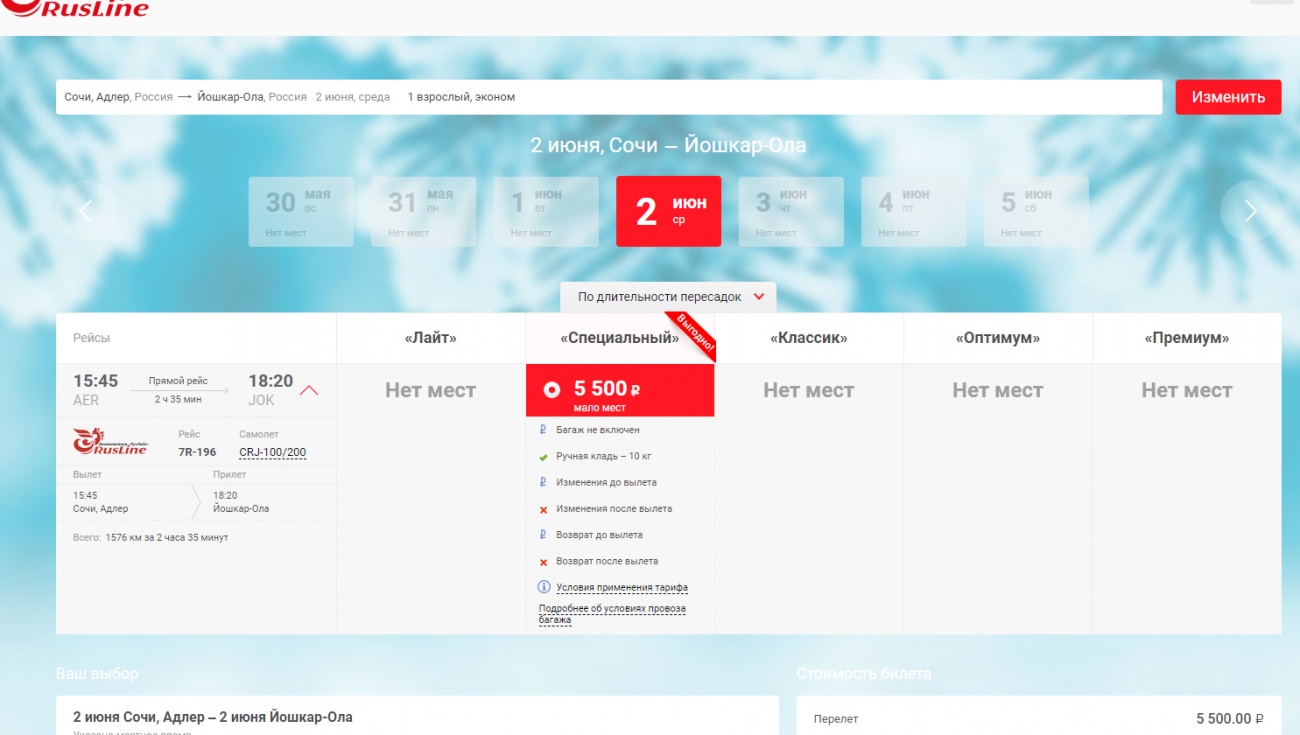The image size is (1300, 735).
Task: Choose the 5 June Saturday date tab
Action: 1036,211
